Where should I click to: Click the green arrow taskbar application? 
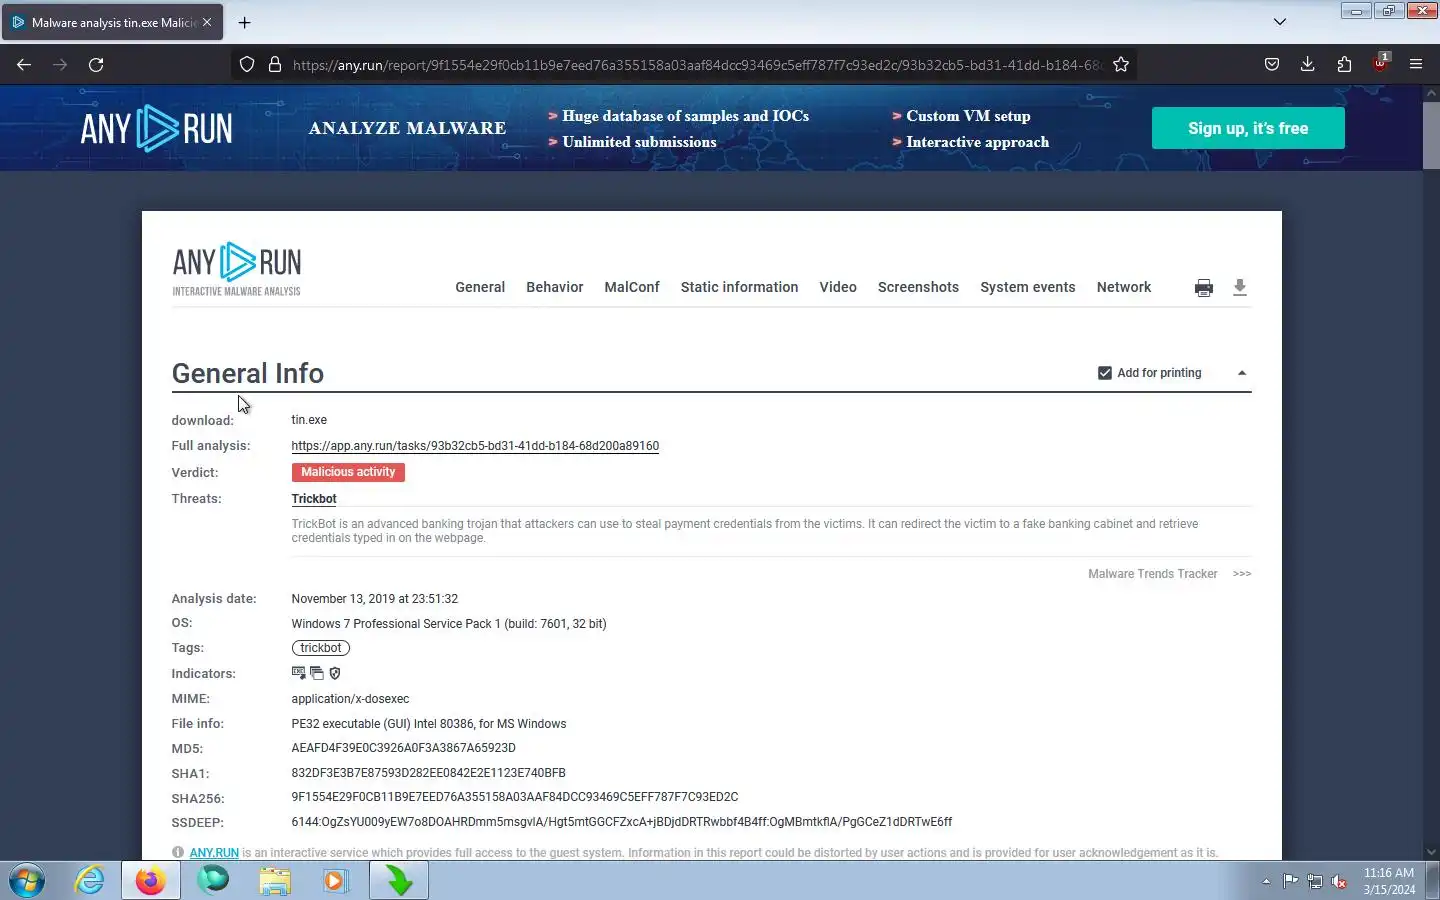pyautogui.click(x=399, y=881)
